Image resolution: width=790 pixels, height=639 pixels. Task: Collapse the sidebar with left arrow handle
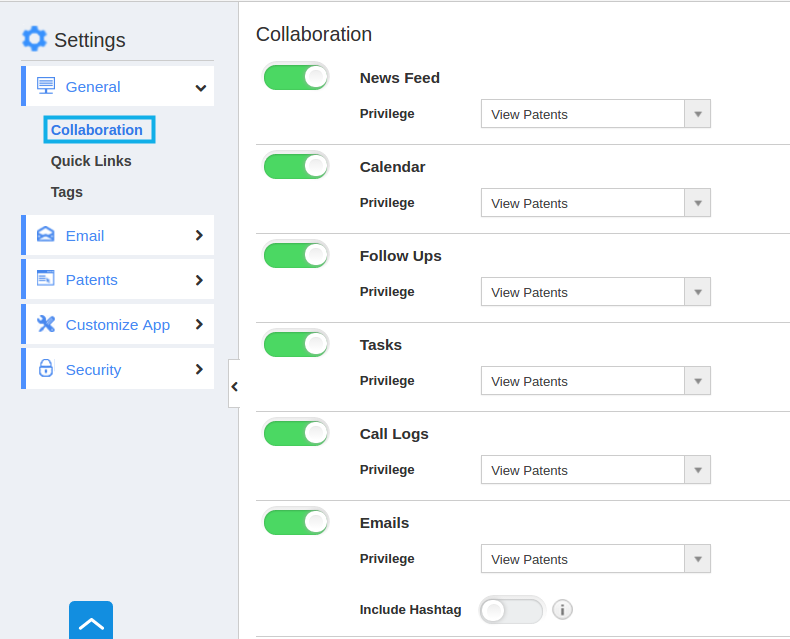pyautogui.click(x=234, y=387)
